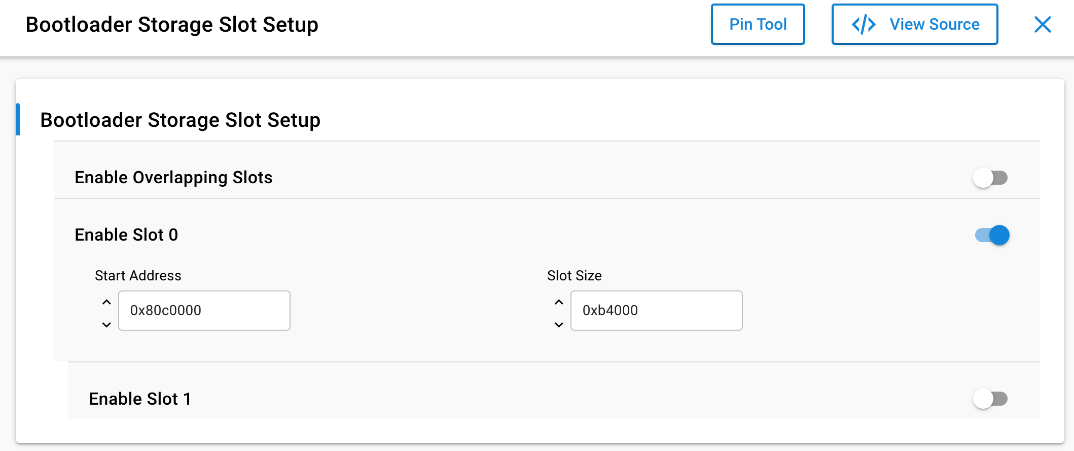Select the Enable Overlapping Slots label
This screenshot has height=451, width=1074.
point(174,178)
